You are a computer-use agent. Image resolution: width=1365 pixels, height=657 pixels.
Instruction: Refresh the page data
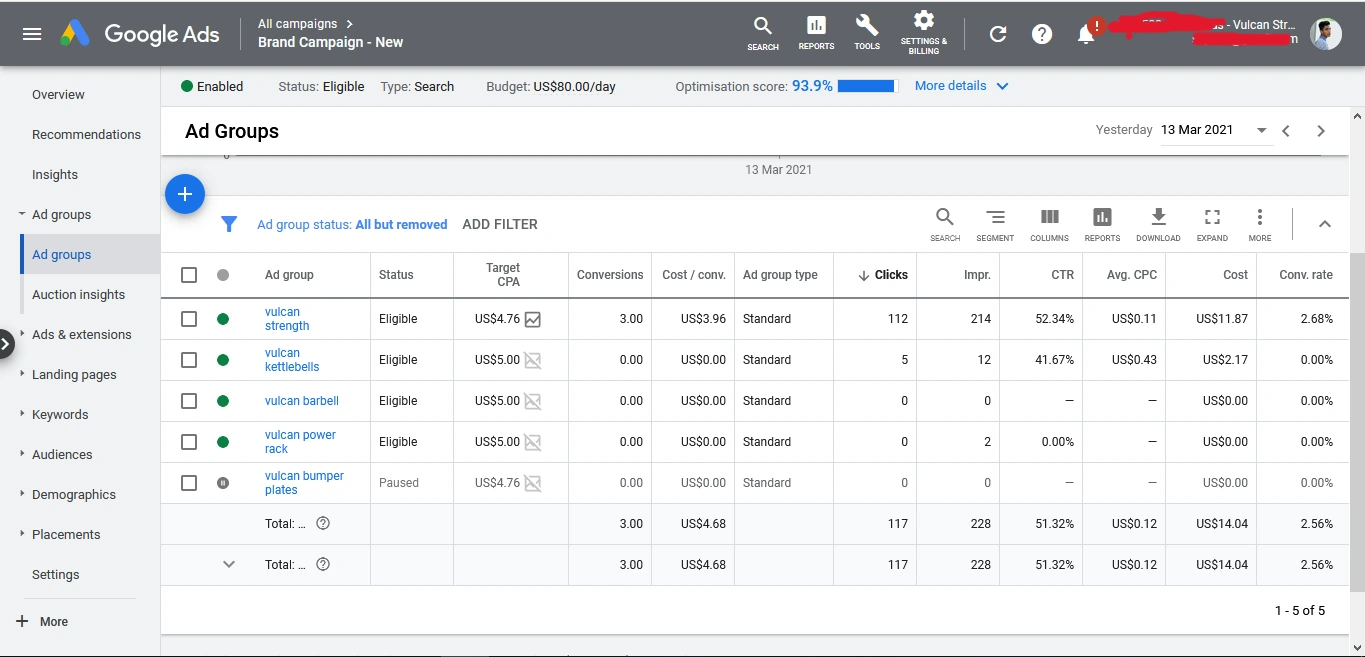(998, 34)
